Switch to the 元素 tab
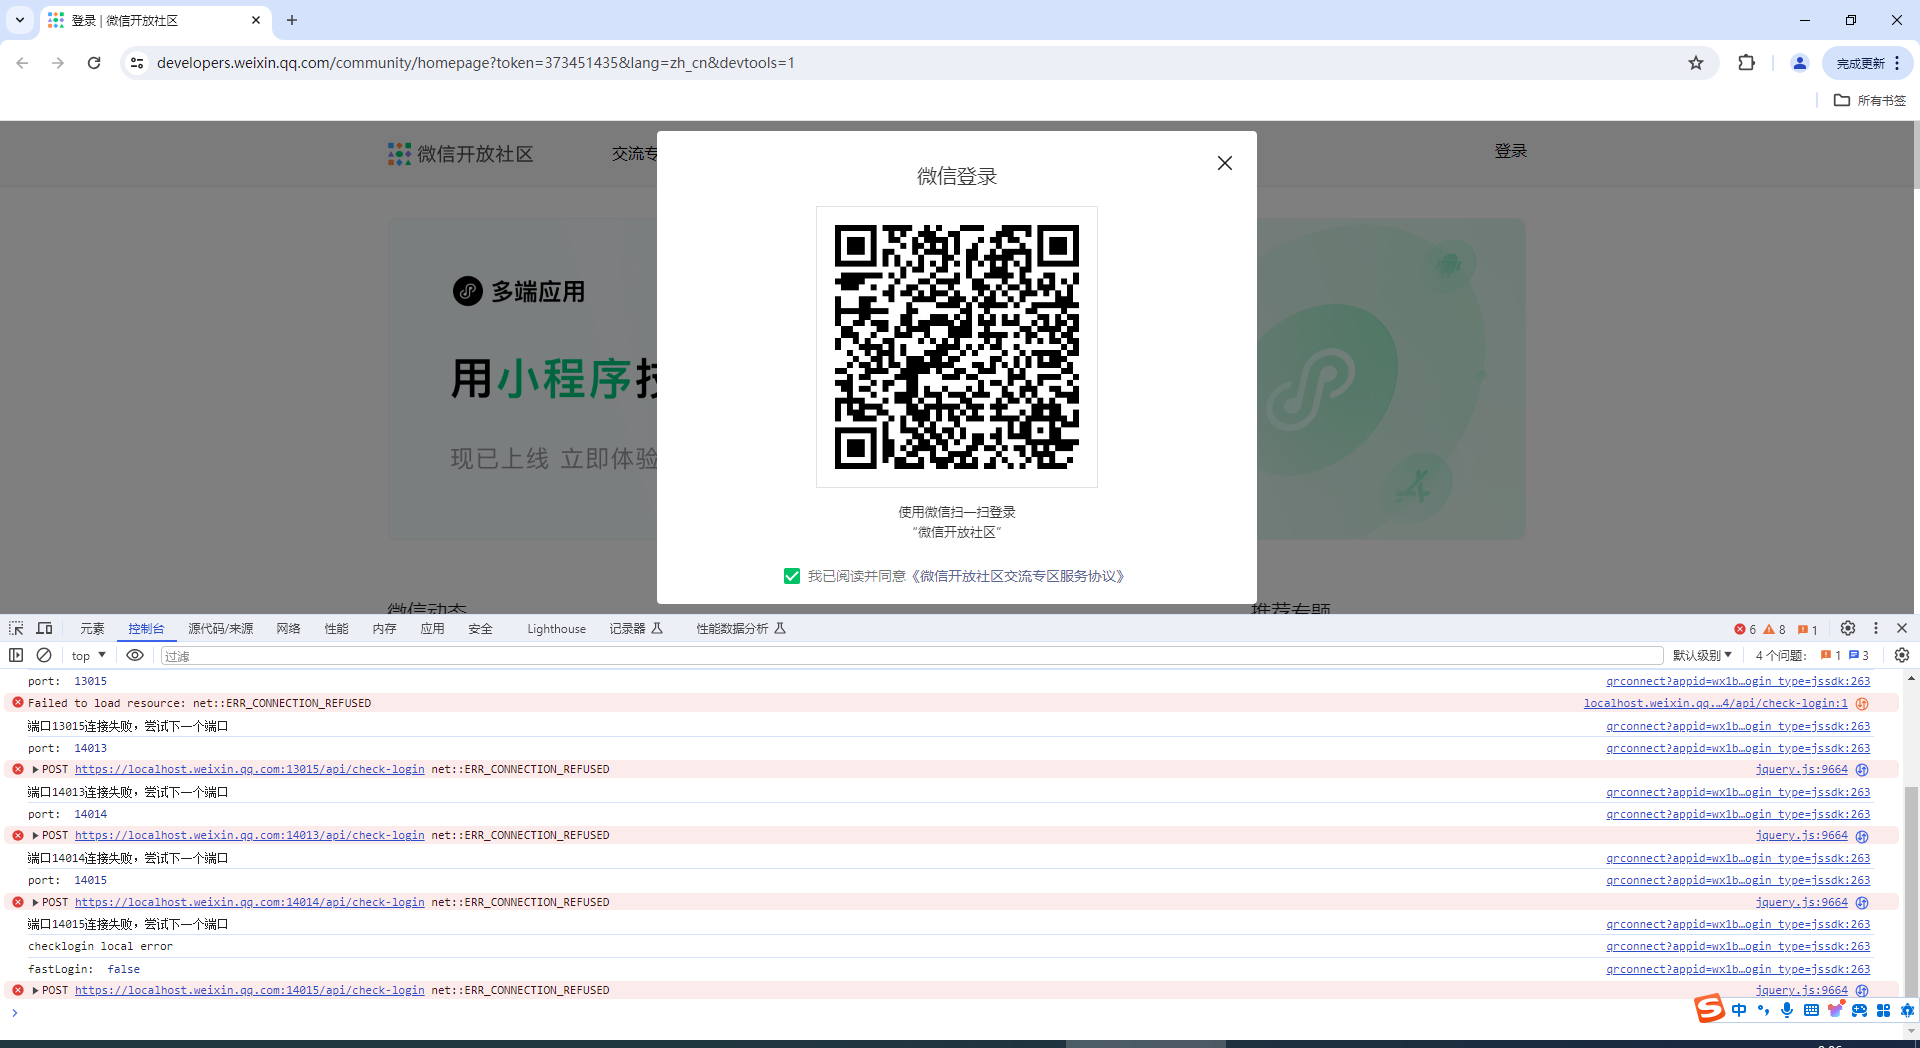 click(x=92, y=629)
